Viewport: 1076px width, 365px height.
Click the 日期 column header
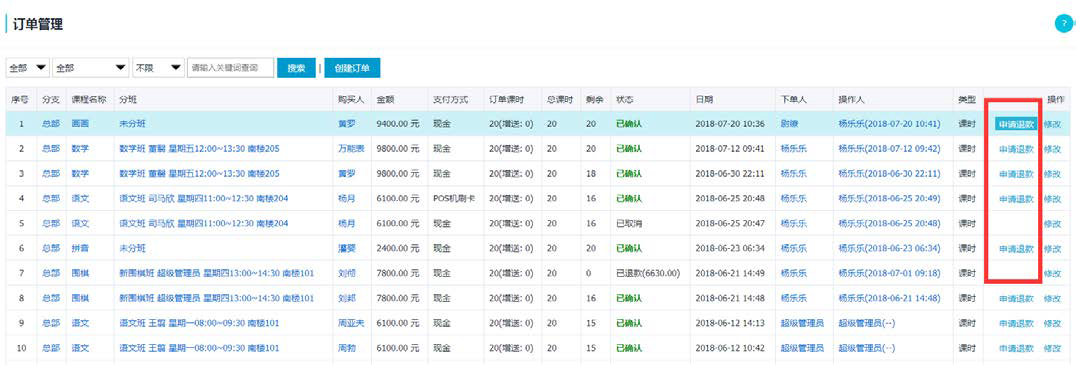703,99
